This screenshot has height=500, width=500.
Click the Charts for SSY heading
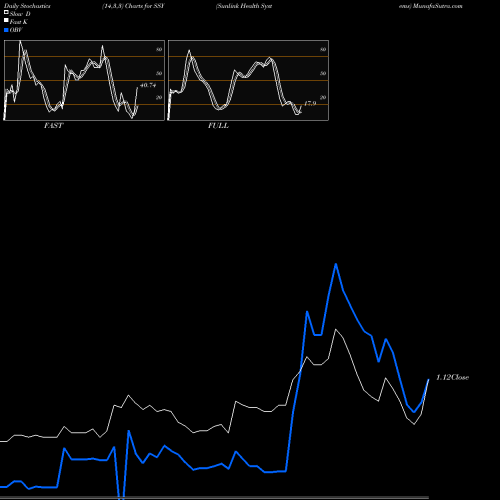coord(145,6)
